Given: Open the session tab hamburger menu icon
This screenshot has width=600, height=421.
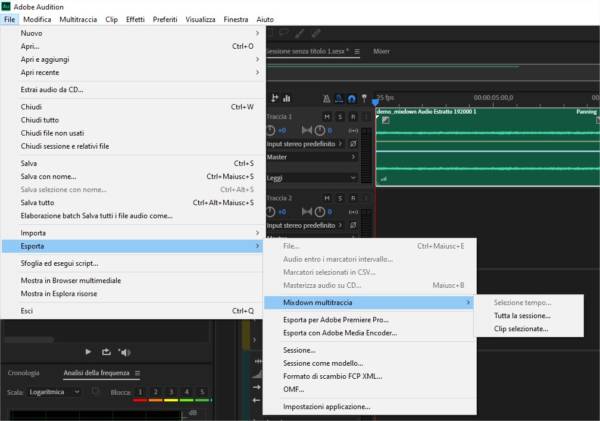Looking at the screenshot, I should pos(357,51).
